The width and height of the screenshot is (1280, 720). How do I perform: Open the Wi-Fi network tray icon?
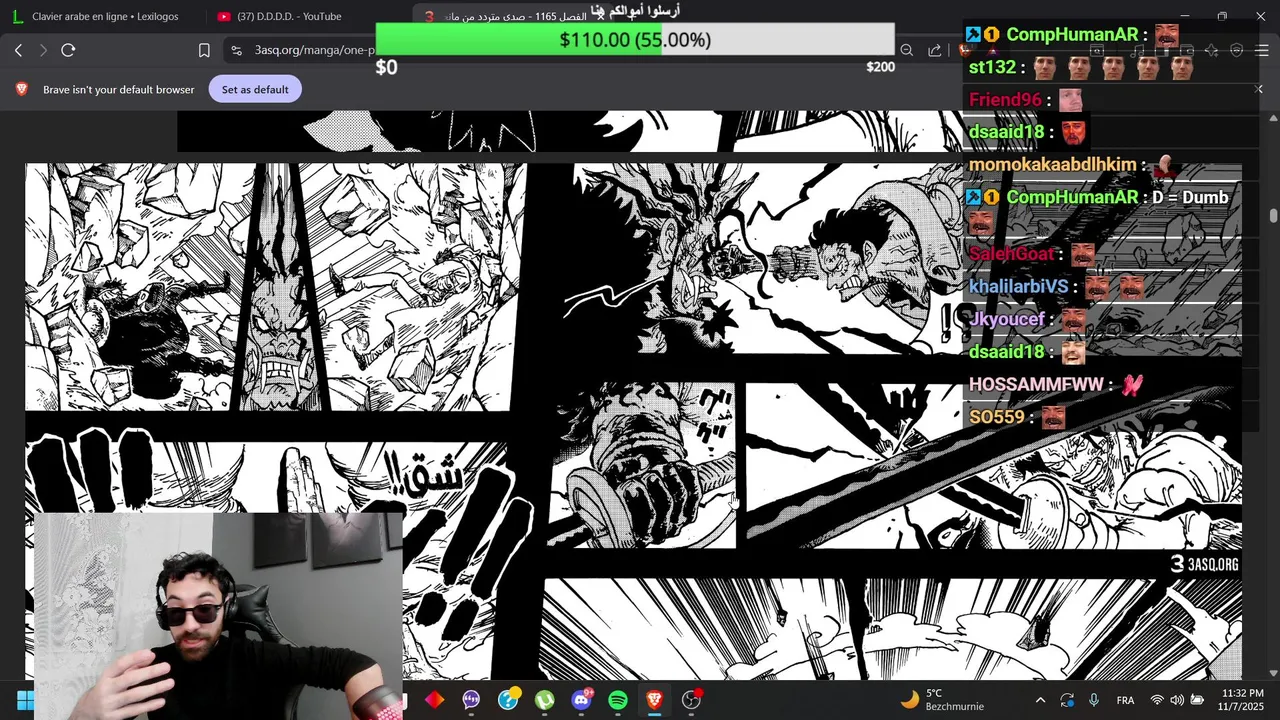click(1157, 700)
